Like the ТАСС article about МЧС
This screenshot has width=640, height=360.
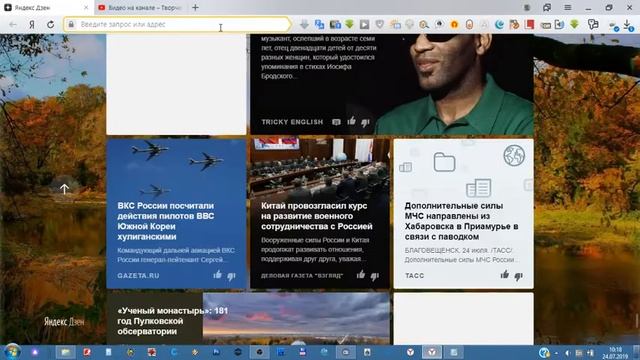504,275
